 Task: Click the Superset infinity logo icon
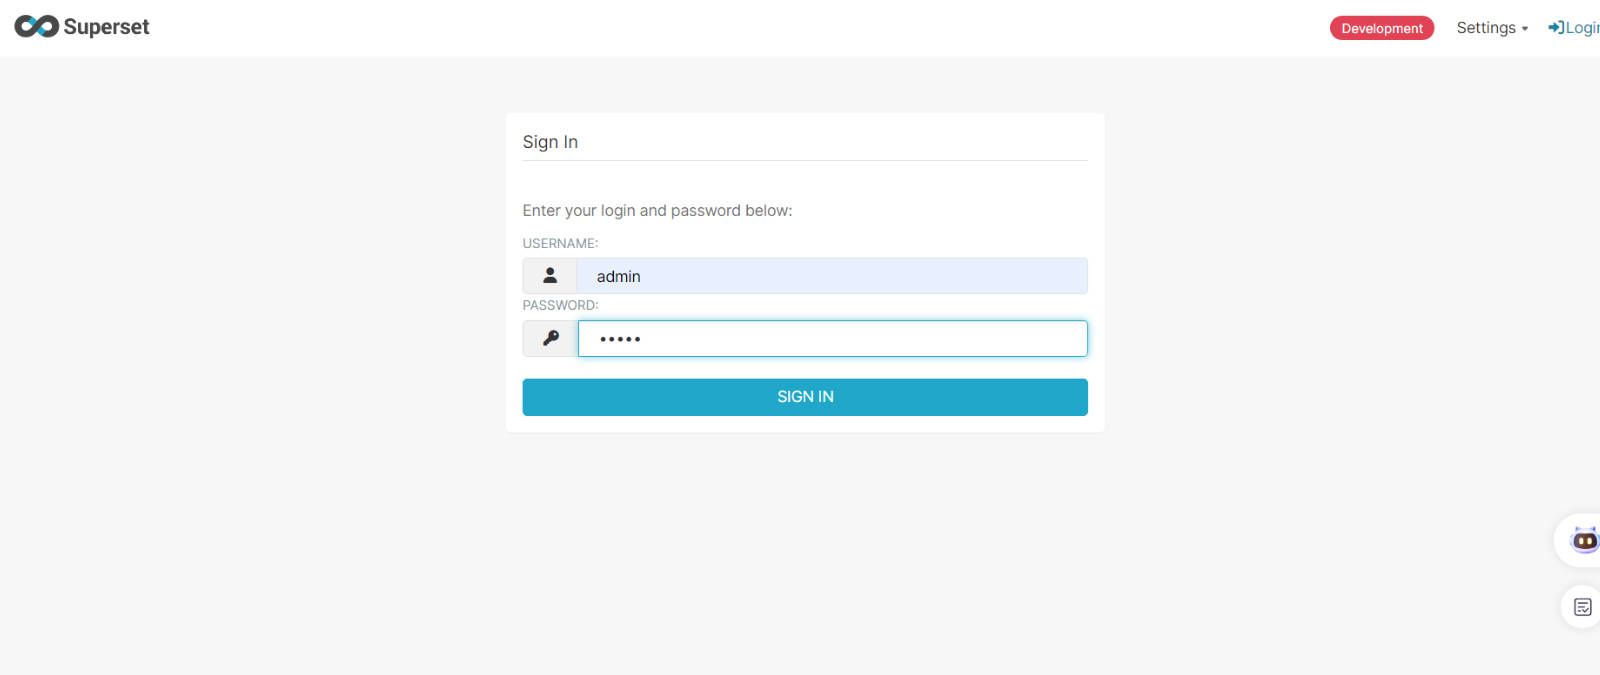37,27
